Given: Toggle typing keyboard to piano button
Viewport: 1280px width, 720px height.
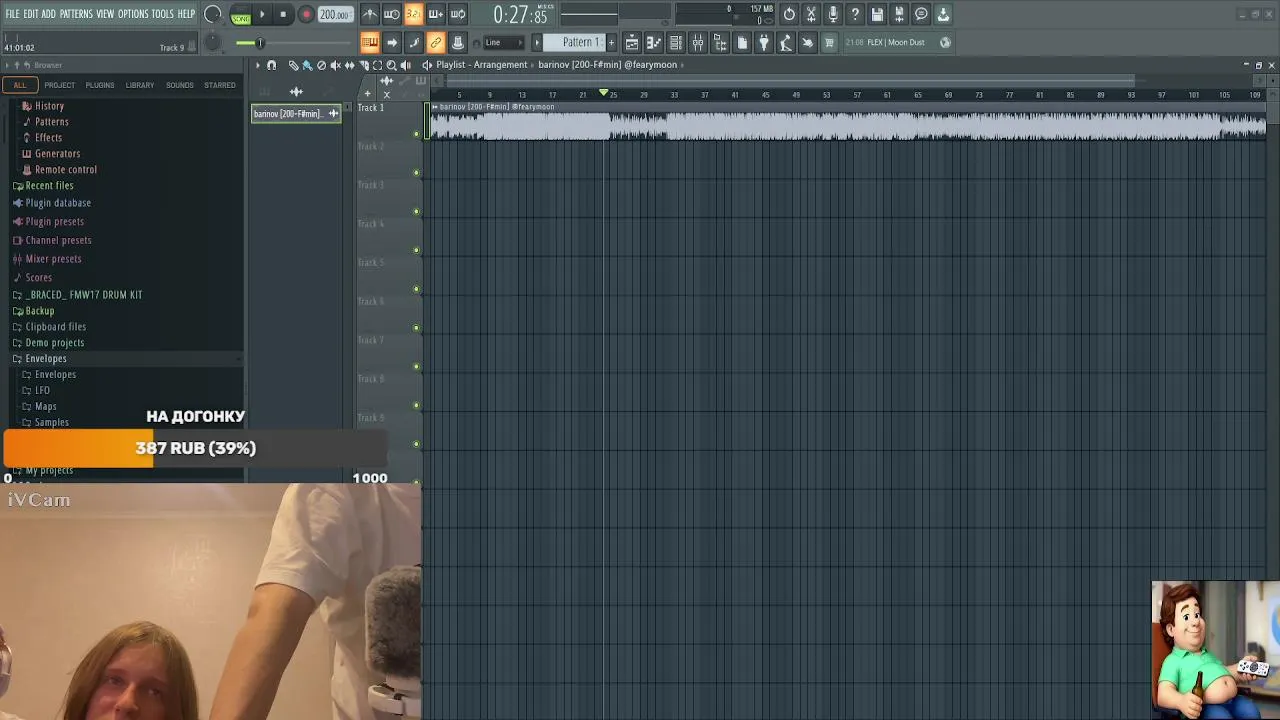Looking at the screenshot, I should tap(370, 42).
